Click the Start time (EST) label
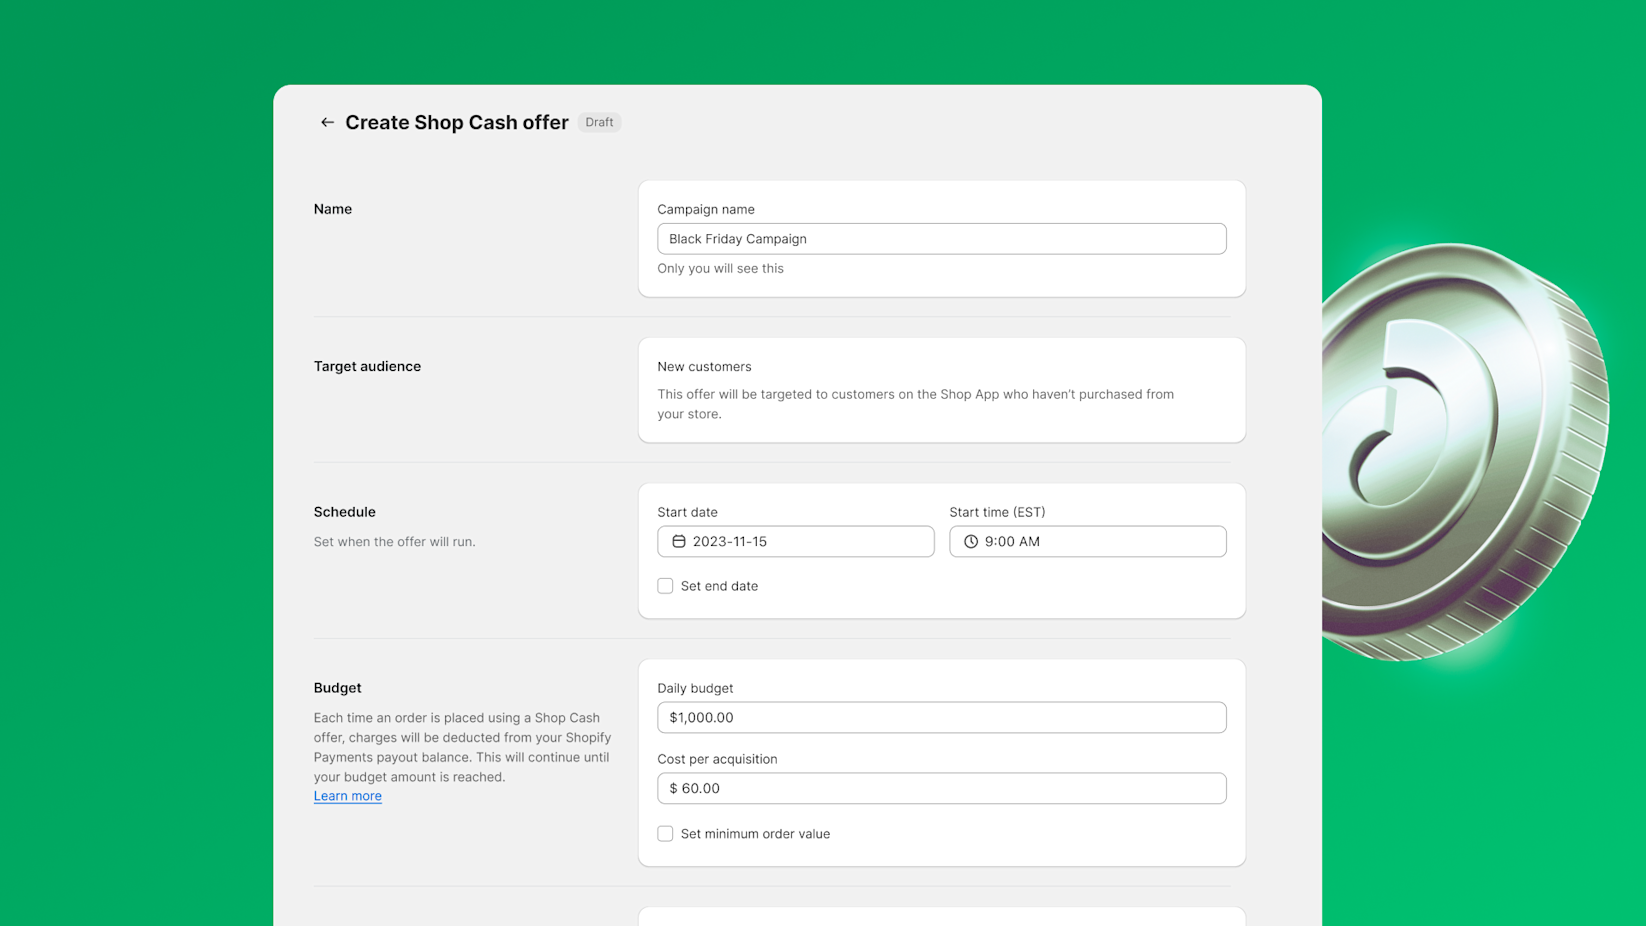Image resolution: width=1646 pixels, height=926 pixels. 997,512
